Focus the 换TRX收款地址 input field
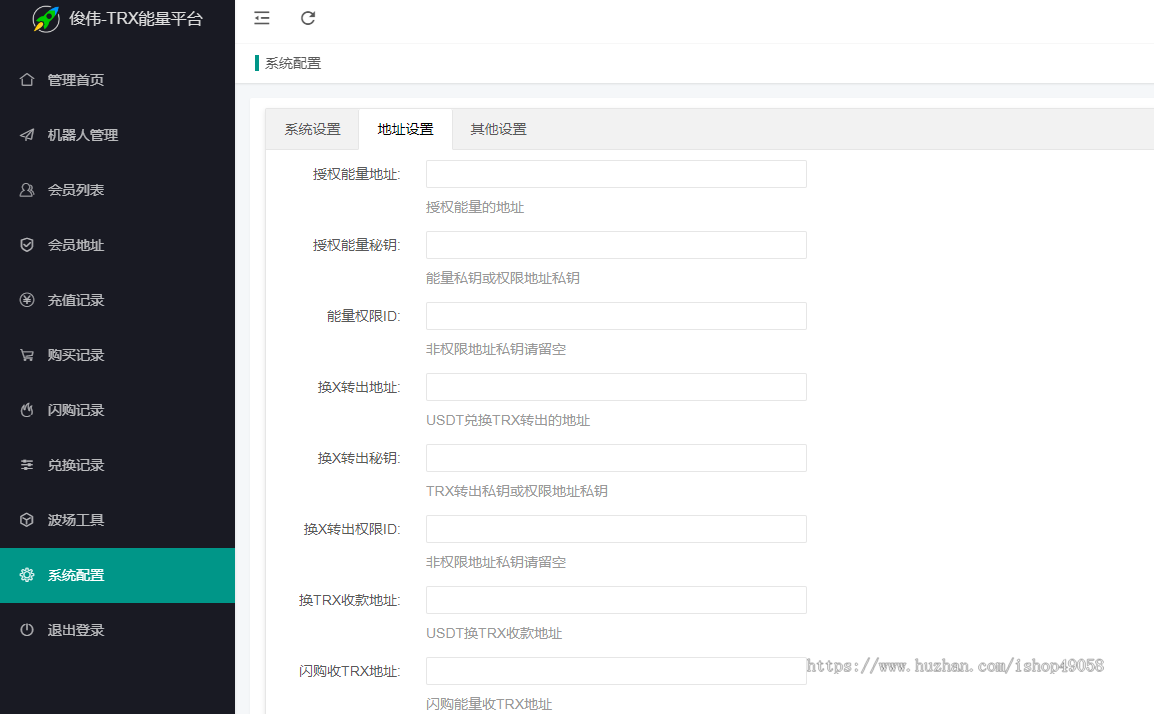Screen dimensions: 1154x714 tap(616, 600)
